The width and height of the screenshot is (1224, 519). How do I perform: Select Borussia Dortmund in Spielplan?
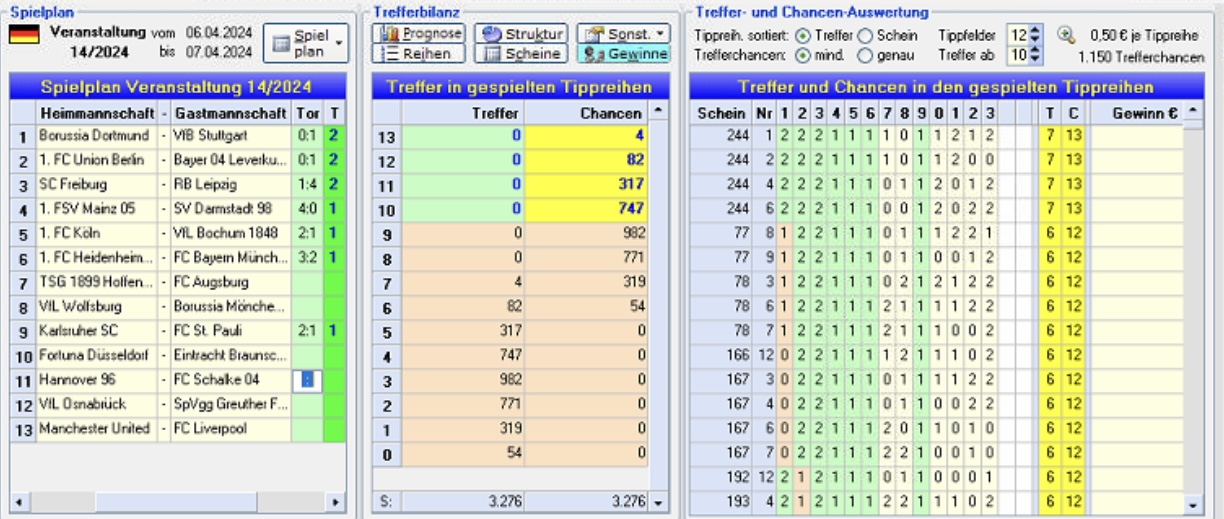pos(96,134)
